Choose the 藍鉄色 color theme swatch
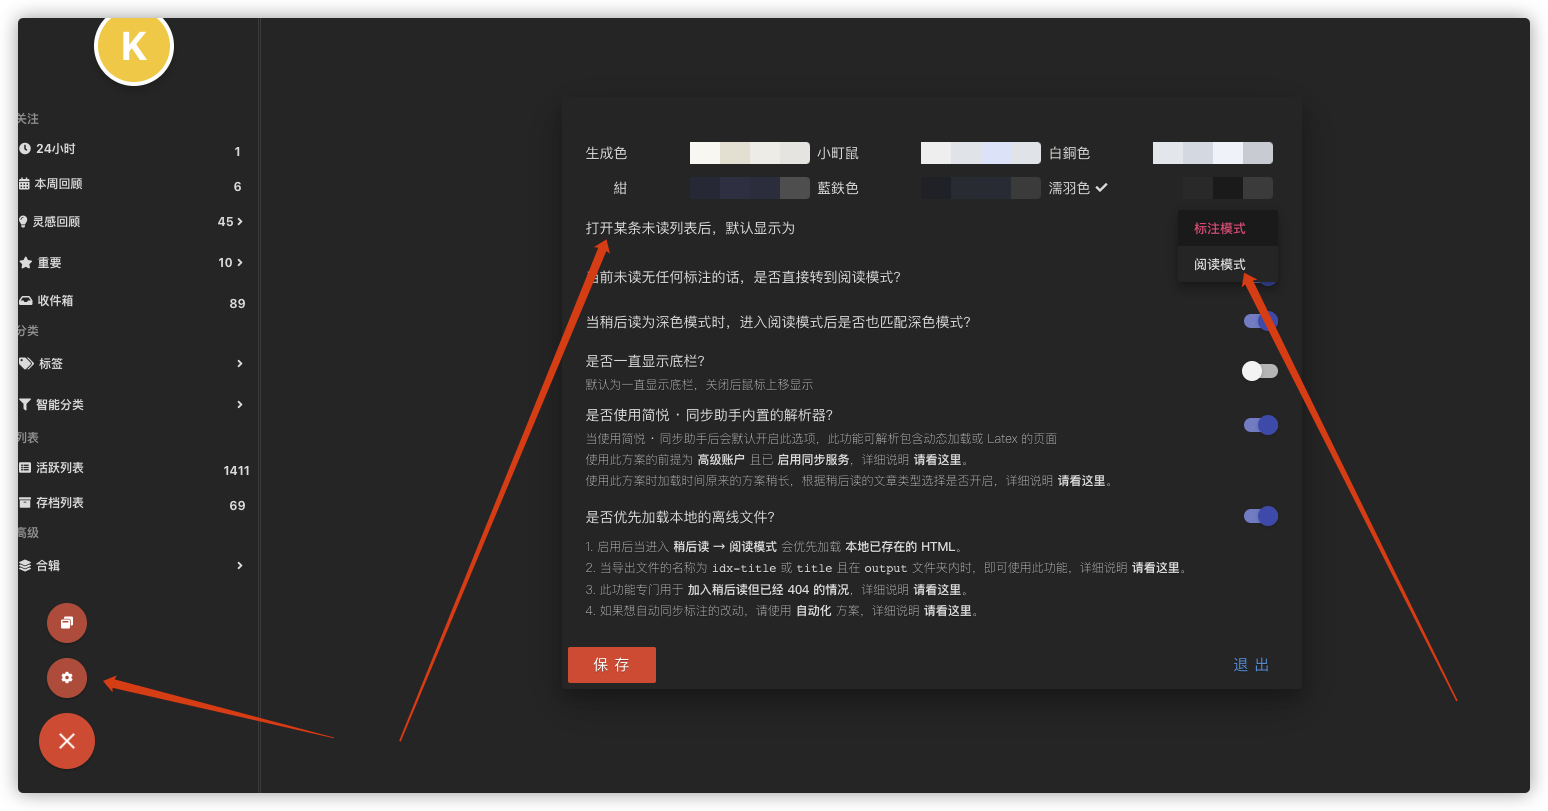1548x811 pixels. point(981,188)
